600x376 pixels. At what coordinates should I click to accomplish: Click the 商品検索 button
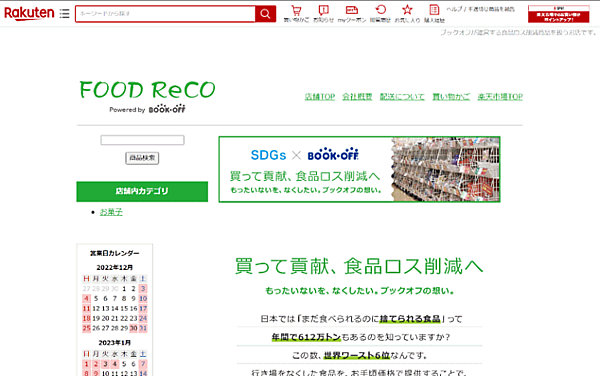(142, 158)
